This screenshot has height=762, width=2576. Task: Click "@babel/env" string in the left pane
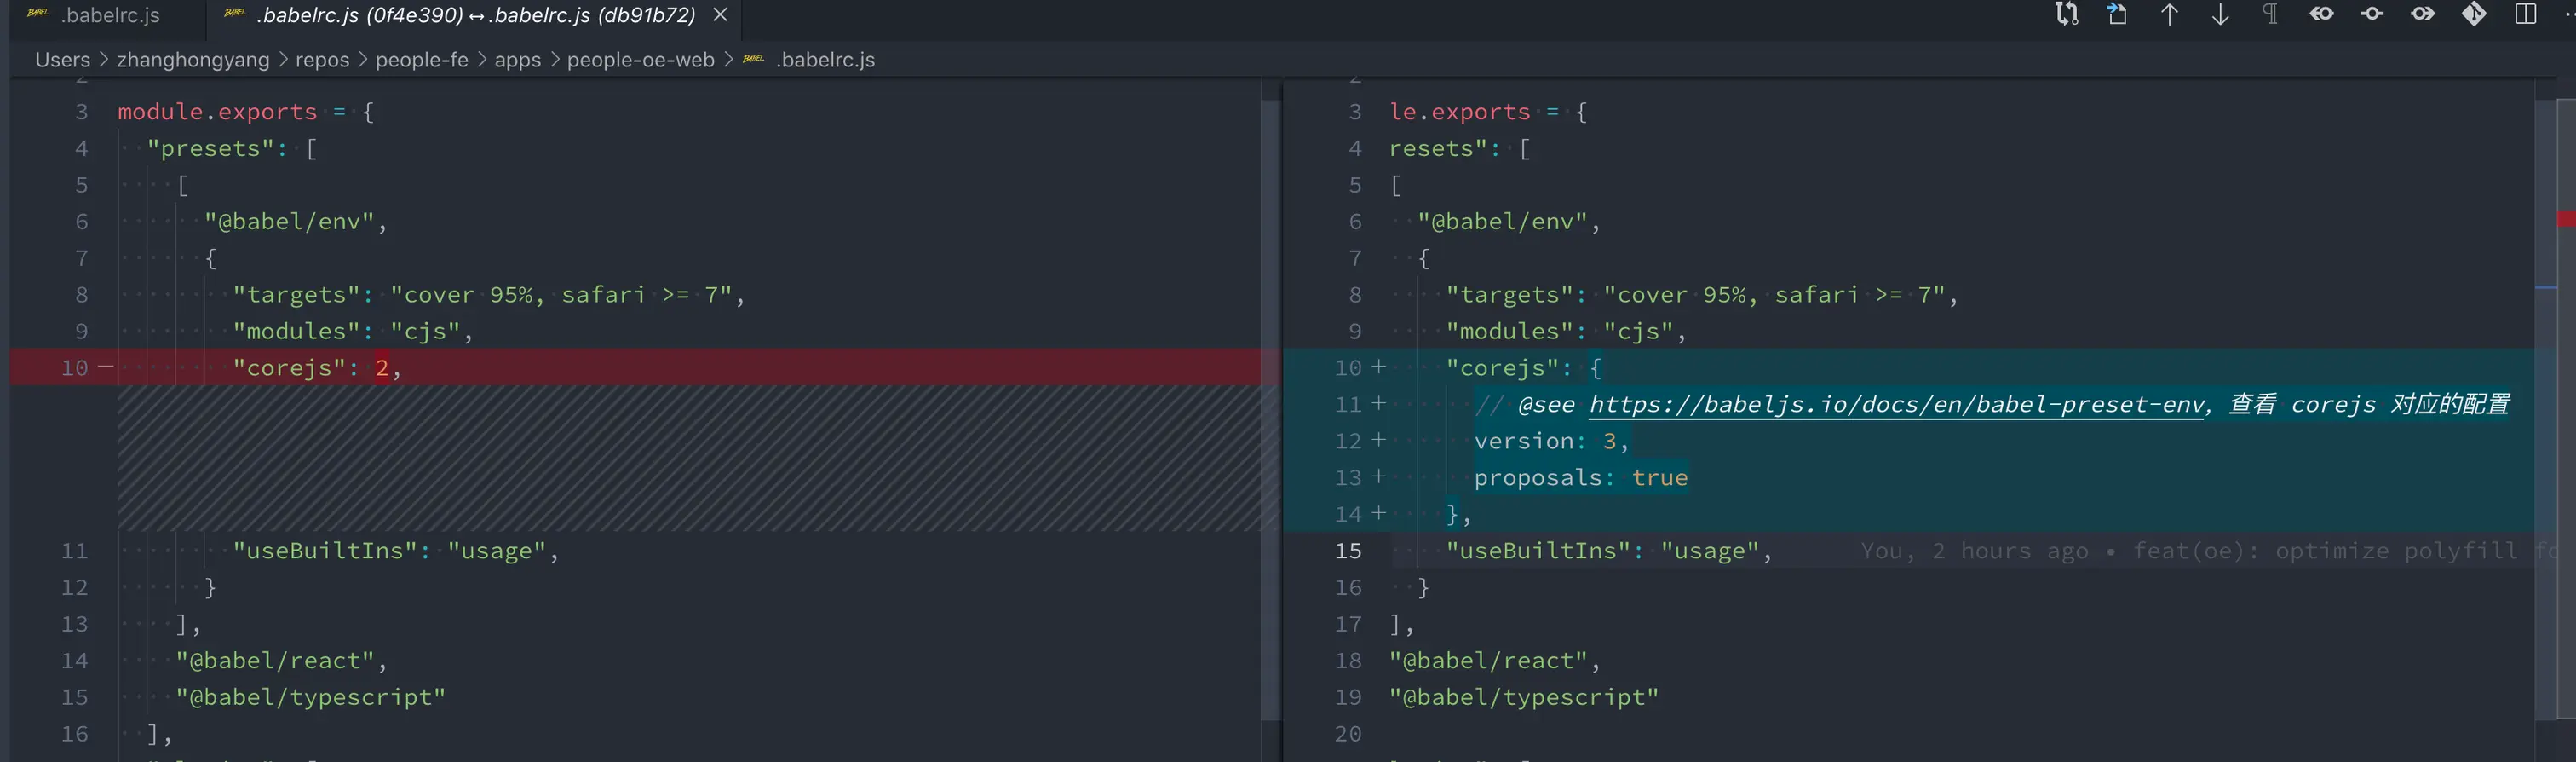pyautogui.click(x=289, y=222)
